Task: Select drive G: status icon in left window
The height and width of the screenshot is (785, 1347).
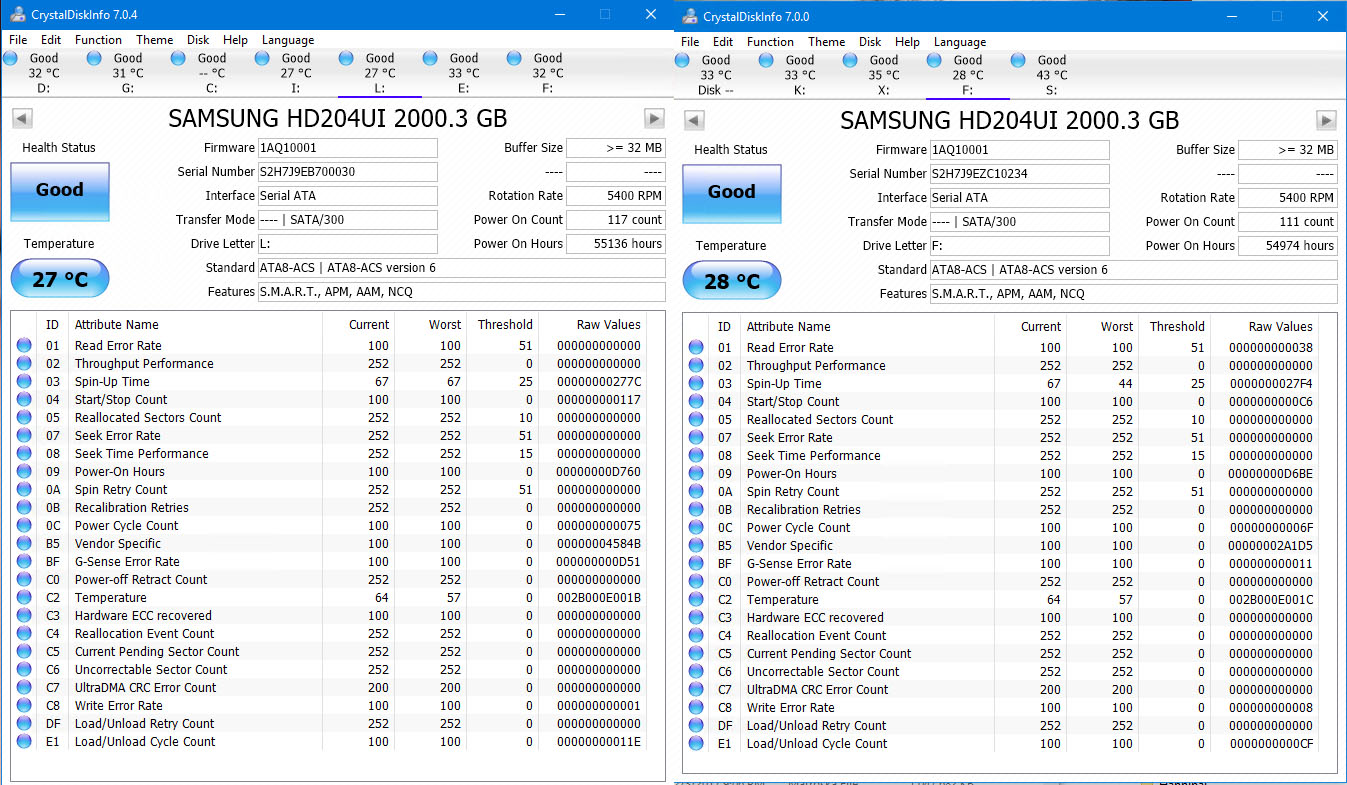Action: point(94,59)
